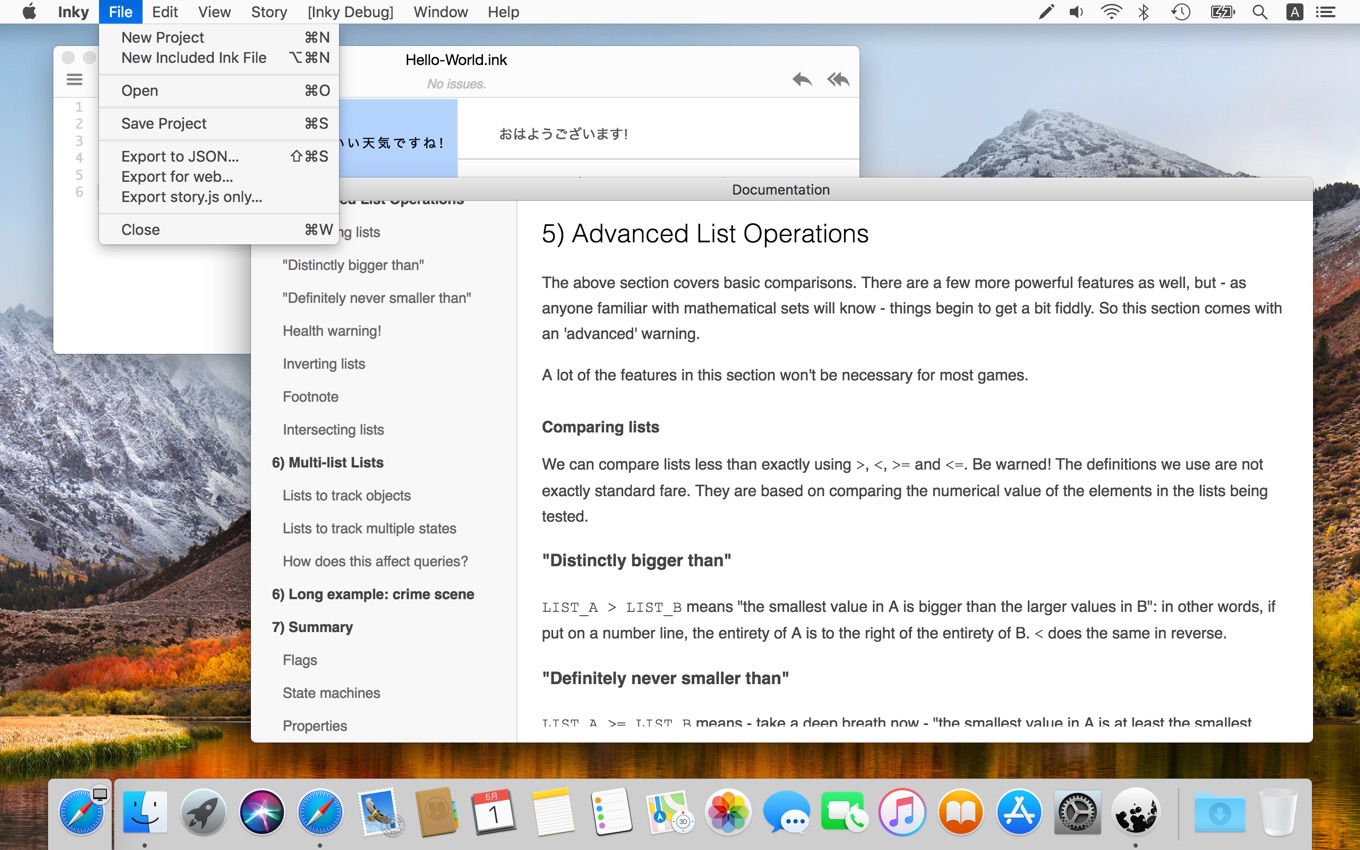Open the volume control in menu bar
This screenshot has width=1360, height=850.
(x=1076, y=12)
